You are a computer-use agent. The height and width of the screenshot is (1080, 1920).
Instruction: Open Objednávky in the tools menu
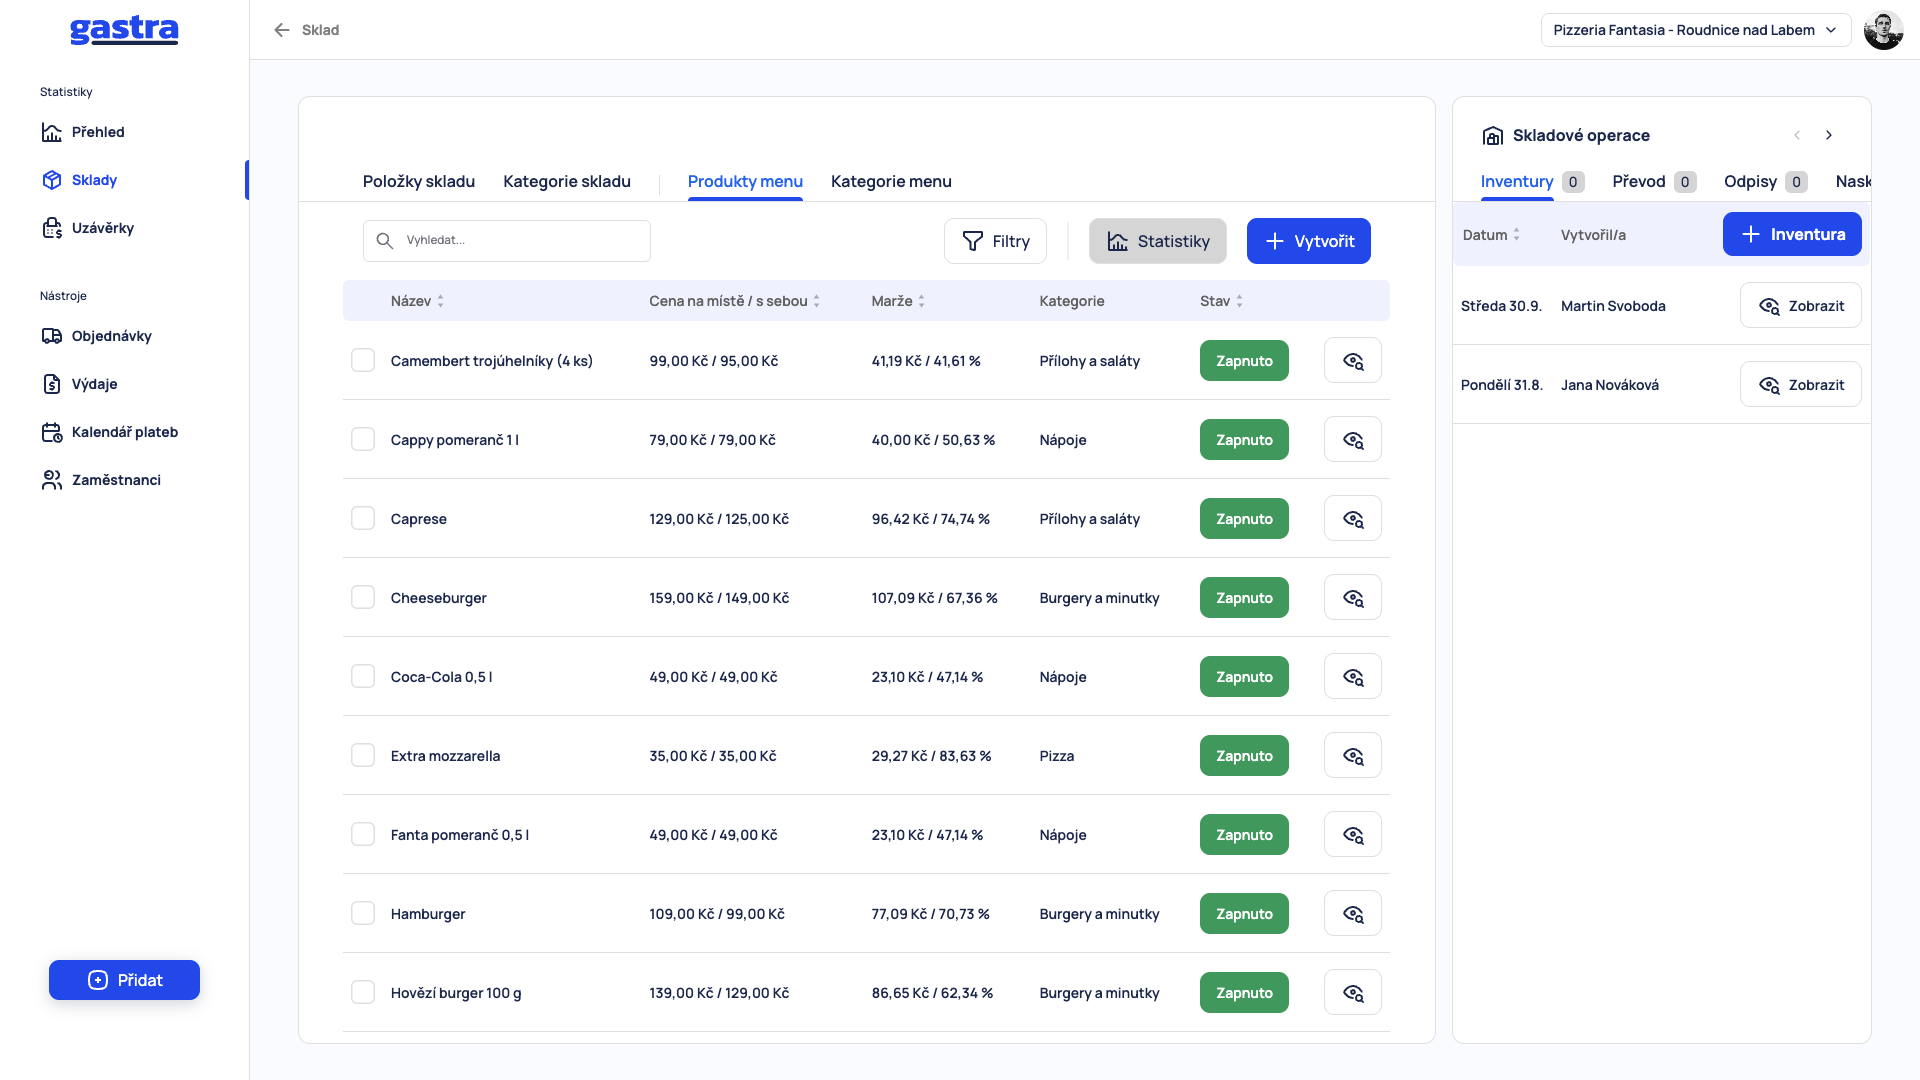(97, 336)
